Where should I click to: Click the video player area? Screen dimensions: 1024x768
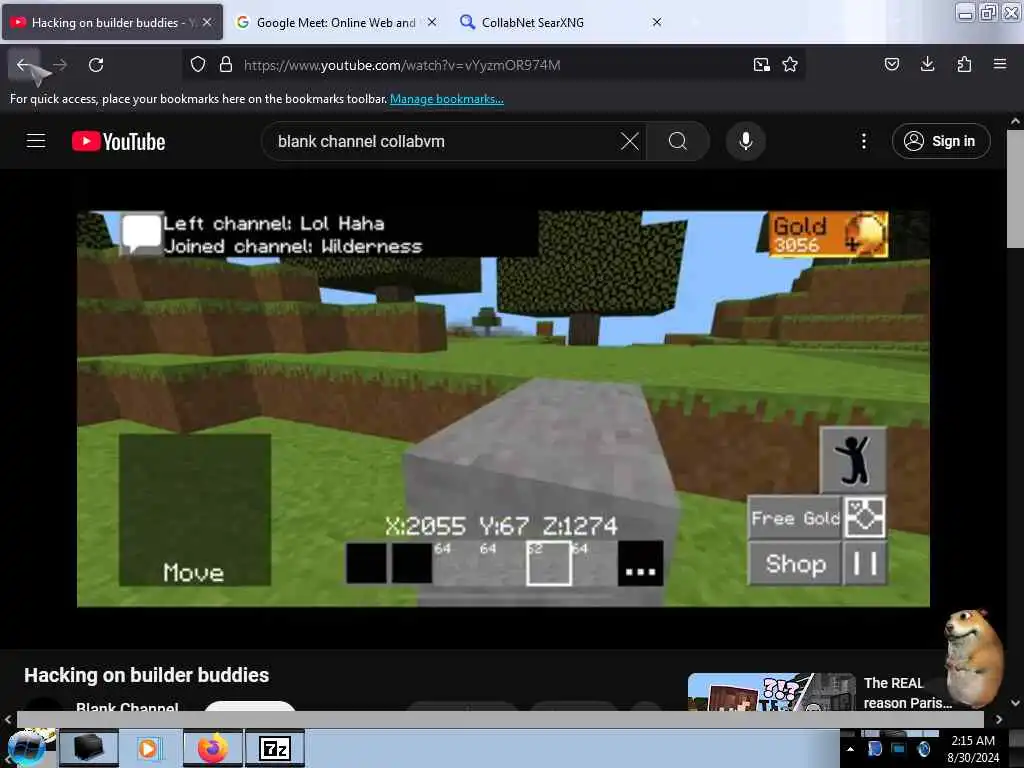(x=503, y=409)
